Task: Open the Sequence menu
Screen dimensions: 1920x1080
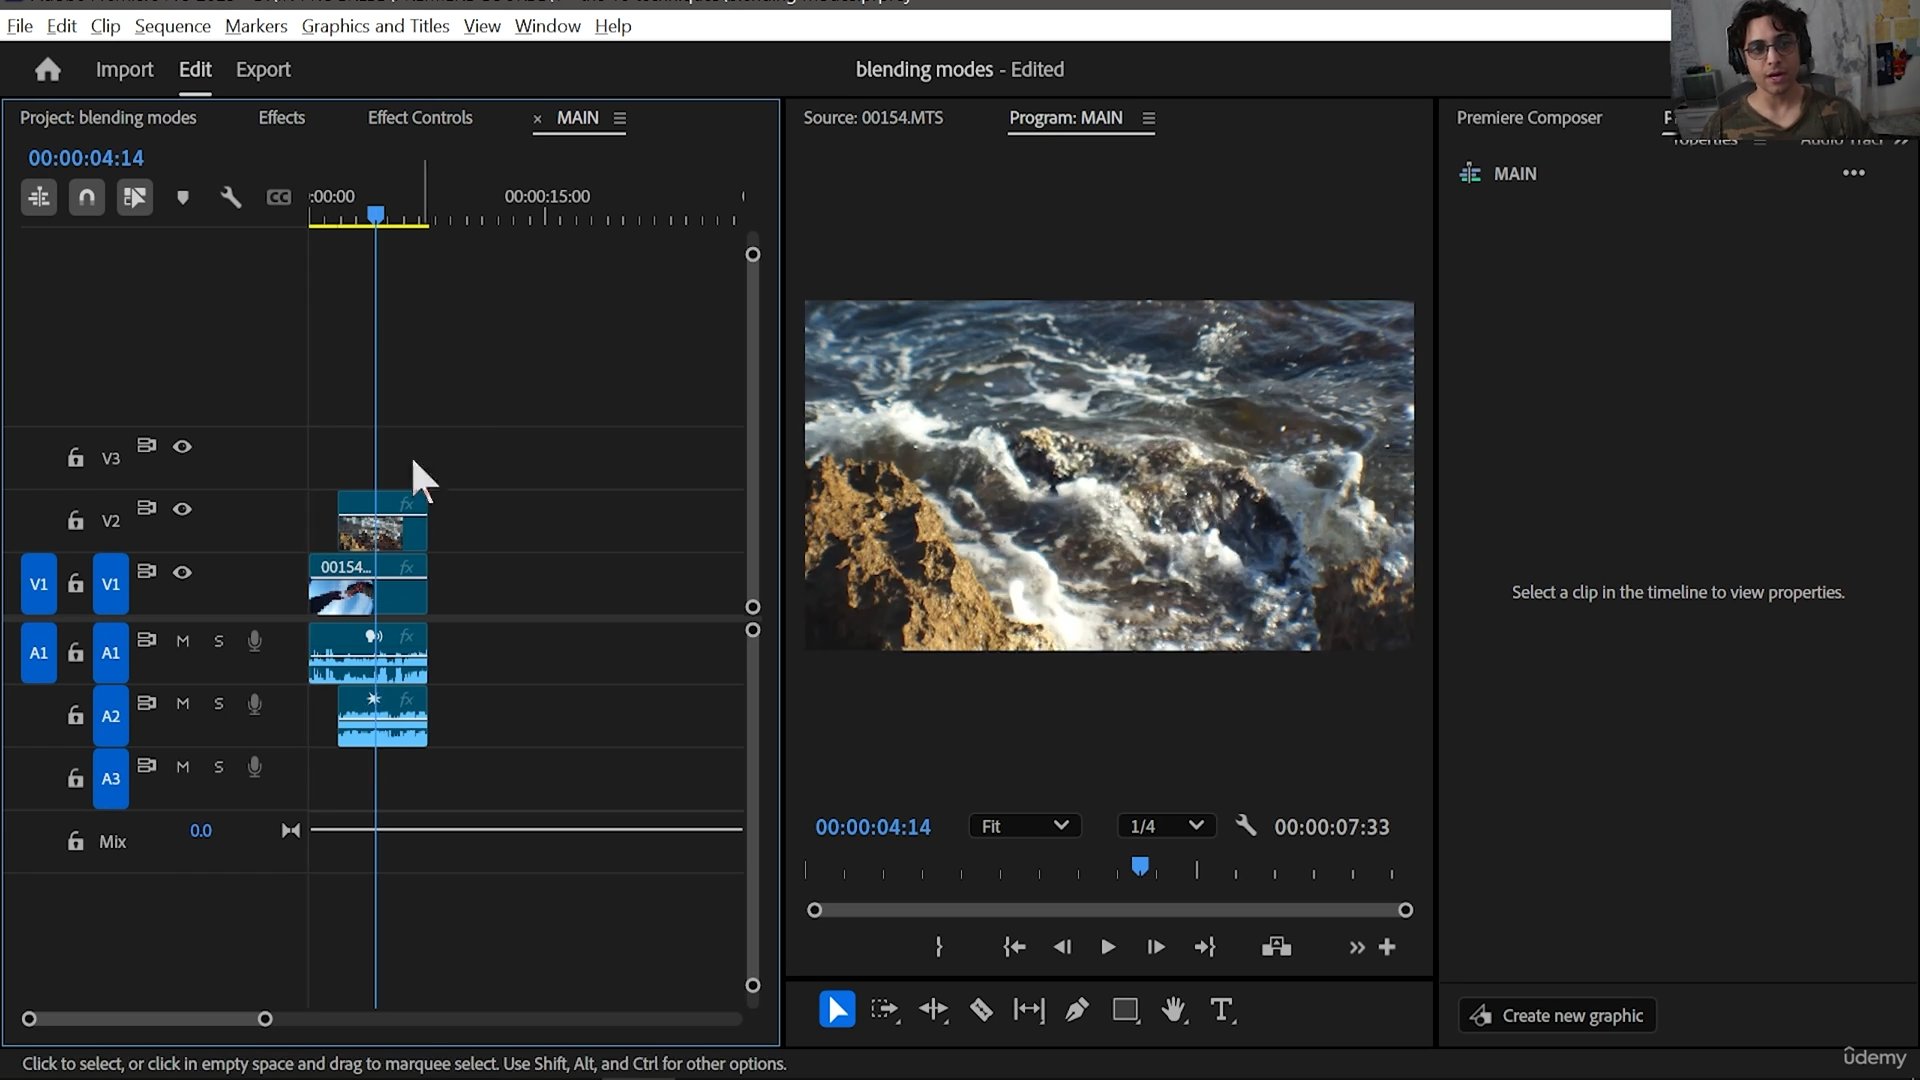Action: click(172, 26)
